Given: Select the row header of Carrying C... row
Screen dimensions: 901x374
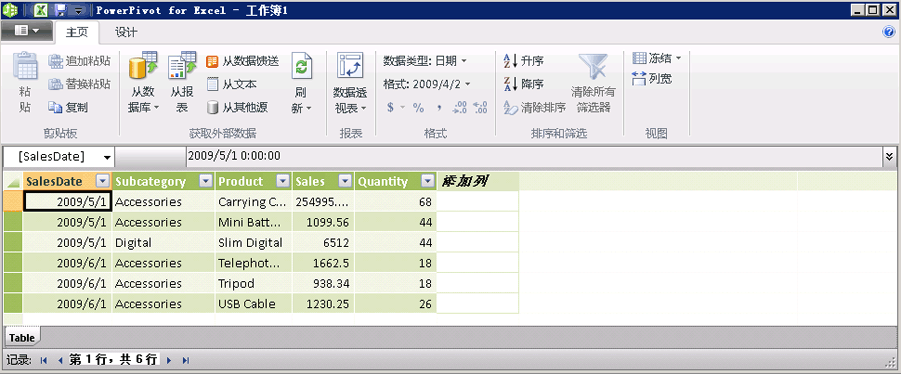Looking at the screenshot, I should coord(13,202).
